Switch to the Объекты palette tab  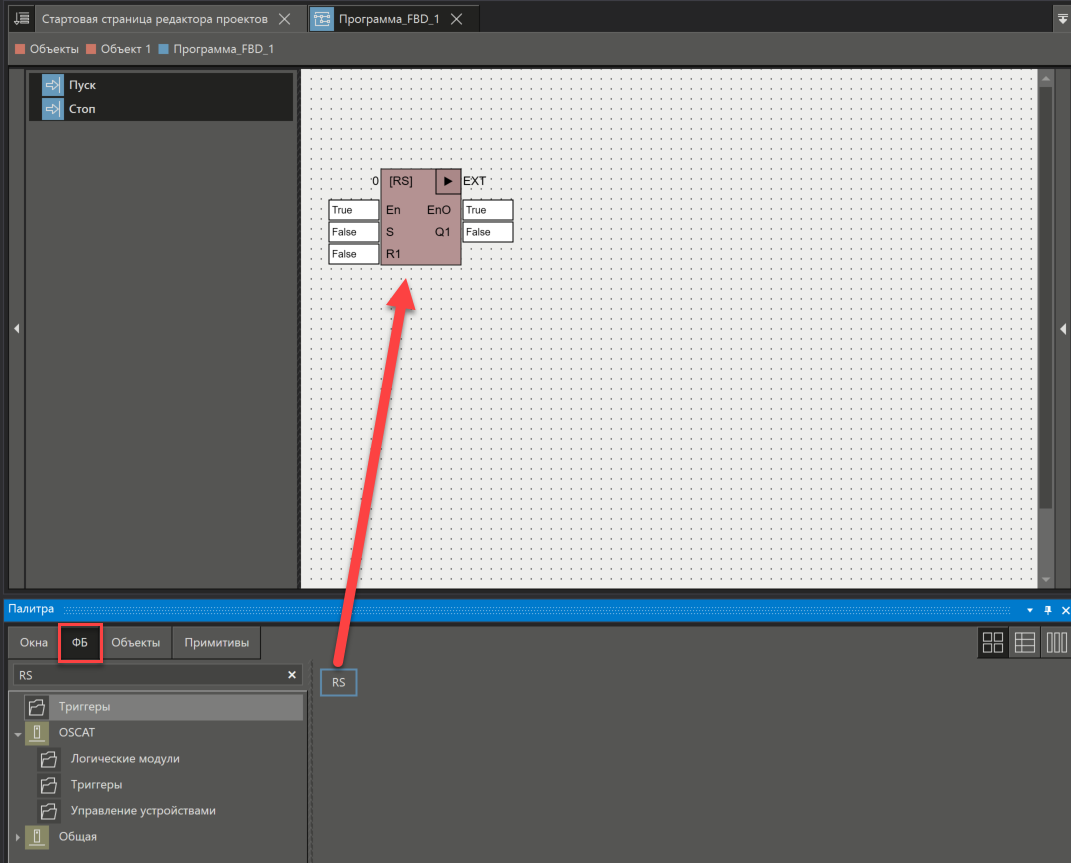click(x=135, y=643)
